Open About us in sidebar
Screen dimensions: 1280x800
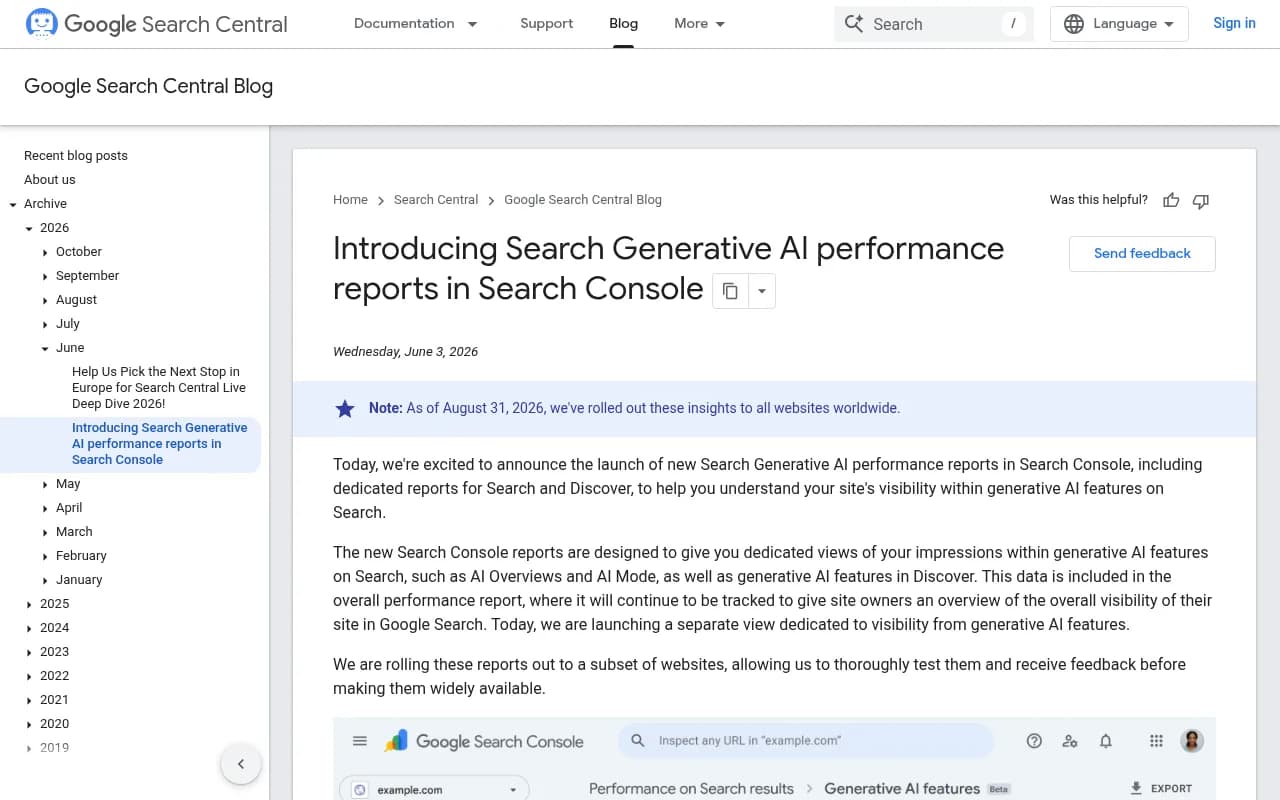click(x=50, y=180)
